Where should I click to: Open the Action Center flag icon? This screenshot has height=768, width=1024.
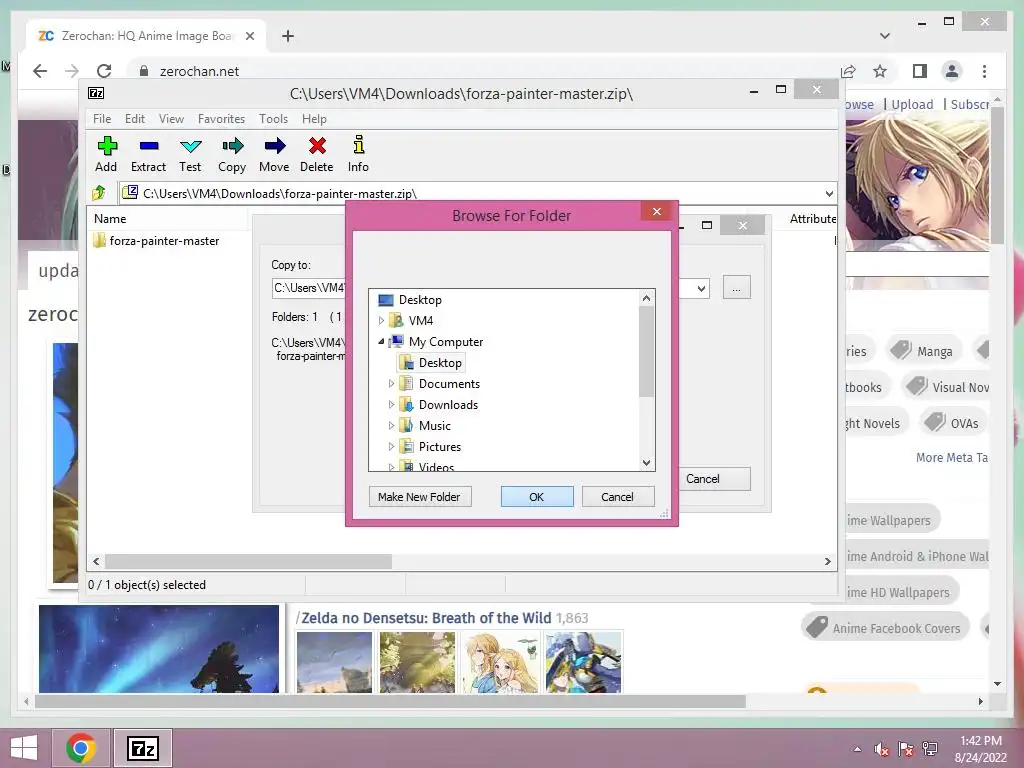pos(906,750)
